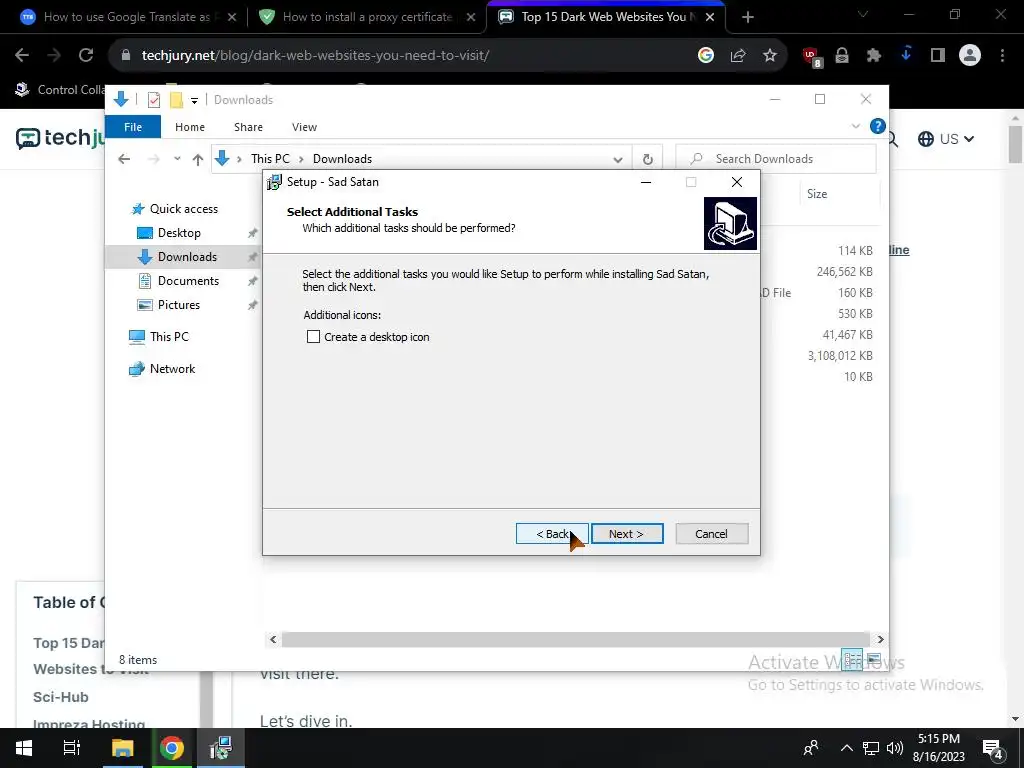1024x768 pixels.
Task: Open Chrome downloads arrow icon
Action: coord(906,55)
